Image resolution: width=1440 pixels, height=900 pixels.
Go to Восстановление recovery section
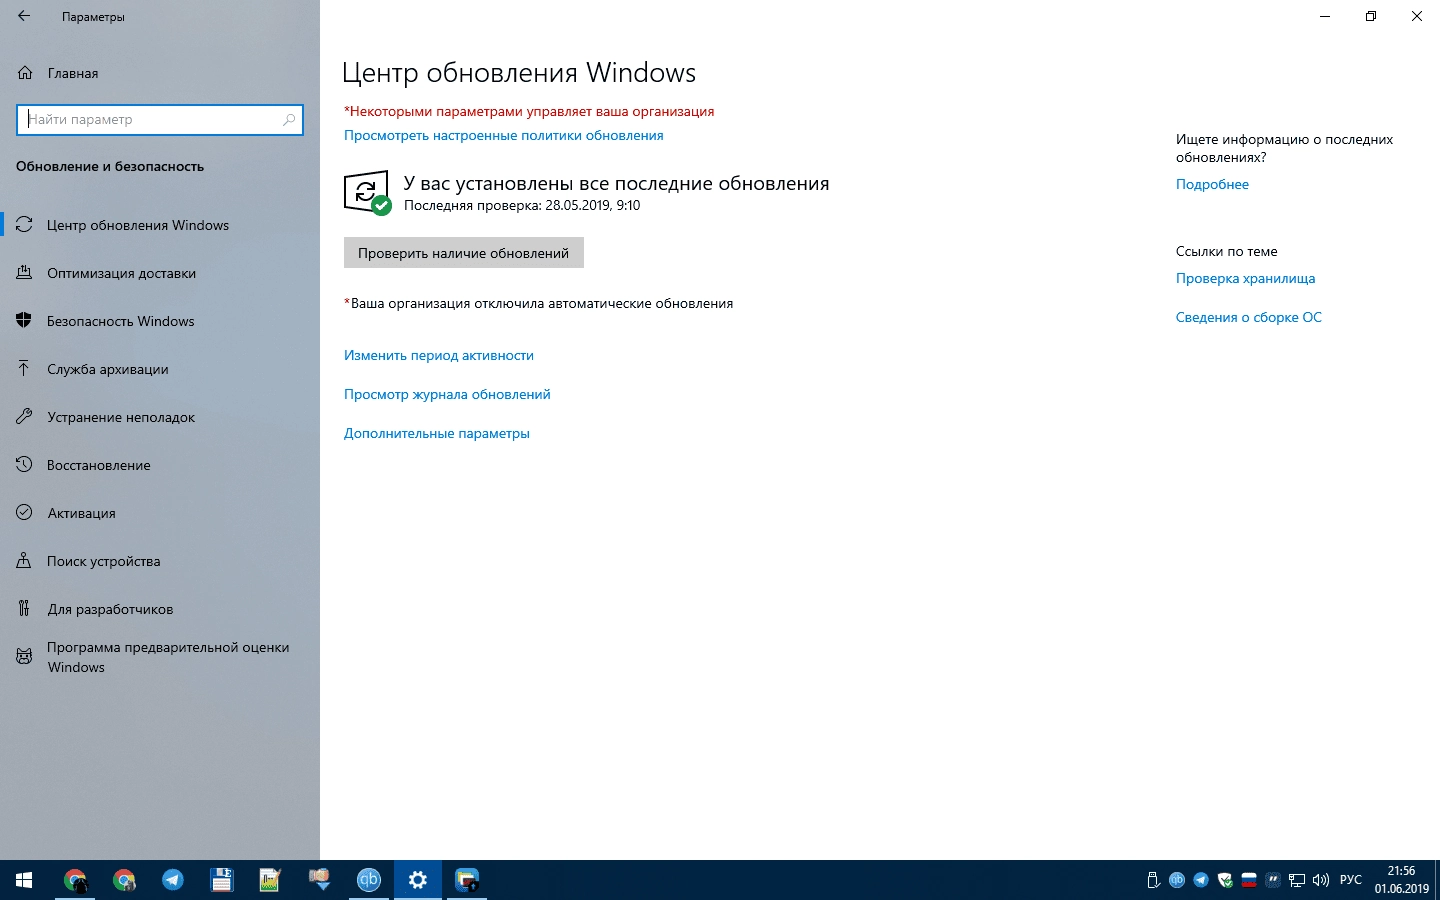click(160, 465)
